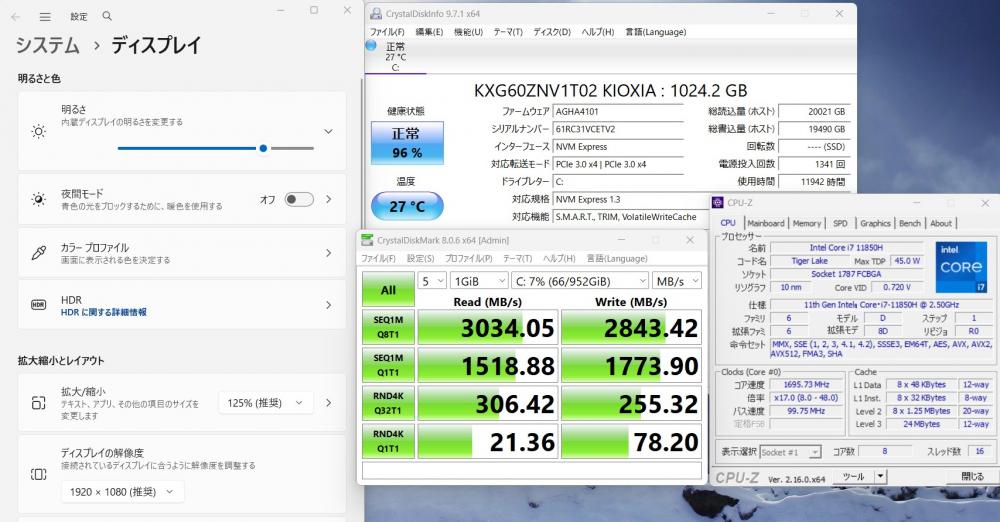
Task: Open the C: drive selection dropdown in CrystalDiskMark
Action: pyautogui.click(x=580, y=281)
